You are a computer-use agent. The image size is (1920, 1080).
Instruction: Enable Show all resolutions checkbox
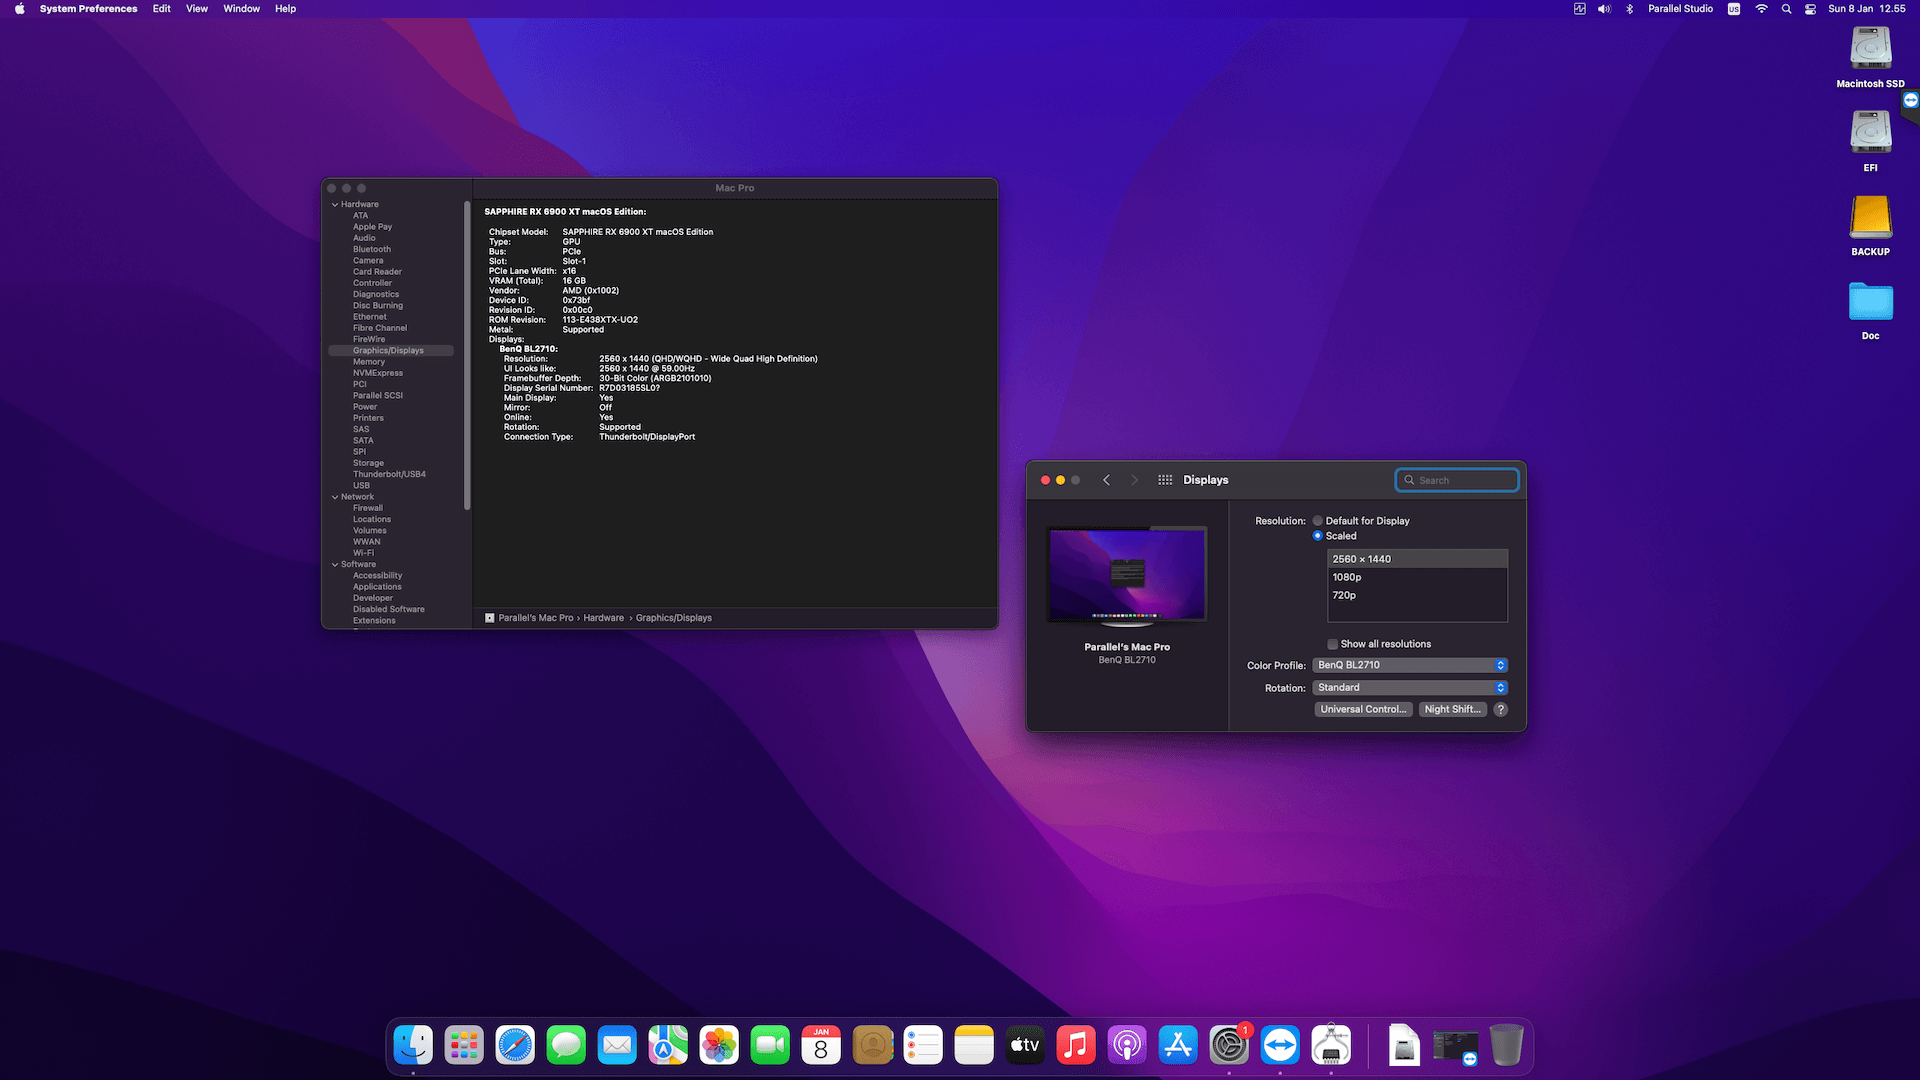point(1333,644)
